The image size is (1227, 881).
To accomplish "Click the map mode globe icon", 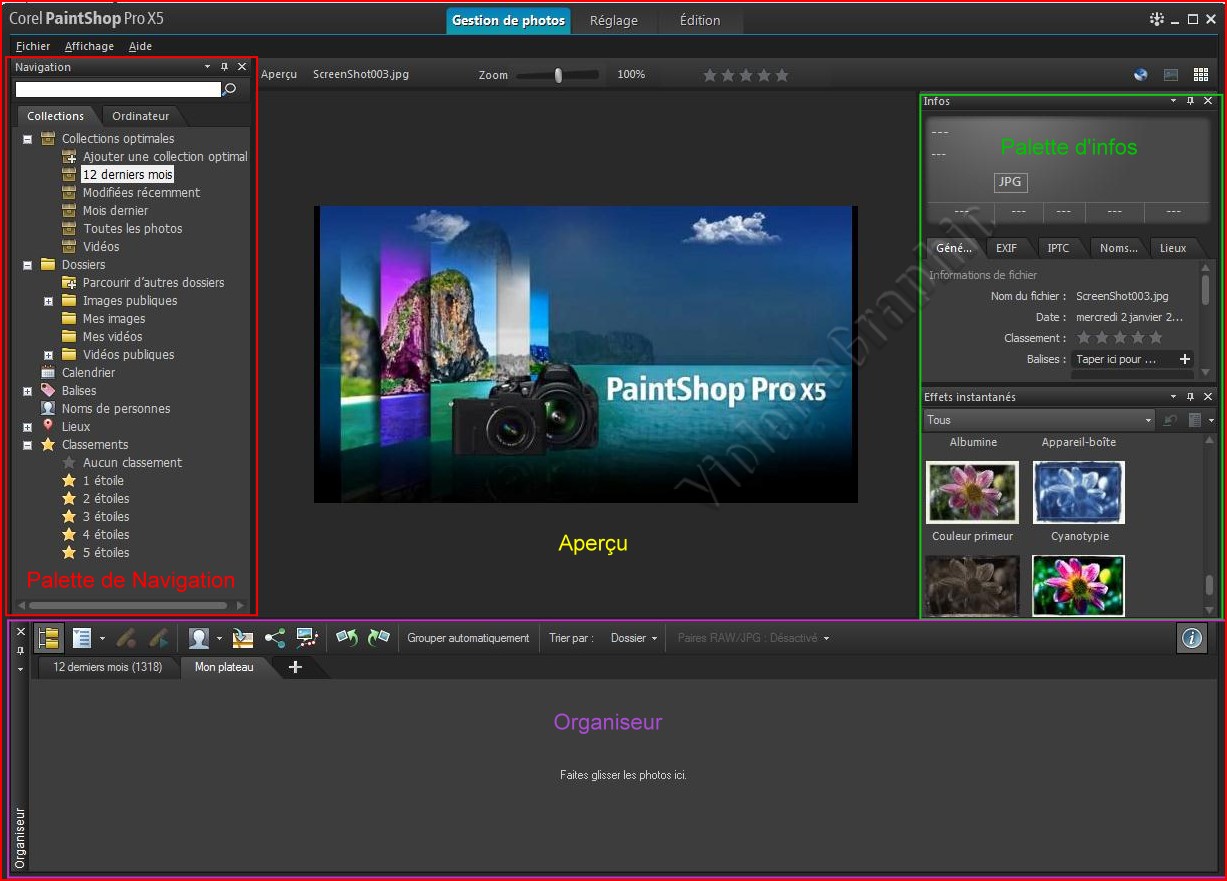I will [x=1141, y=75].
